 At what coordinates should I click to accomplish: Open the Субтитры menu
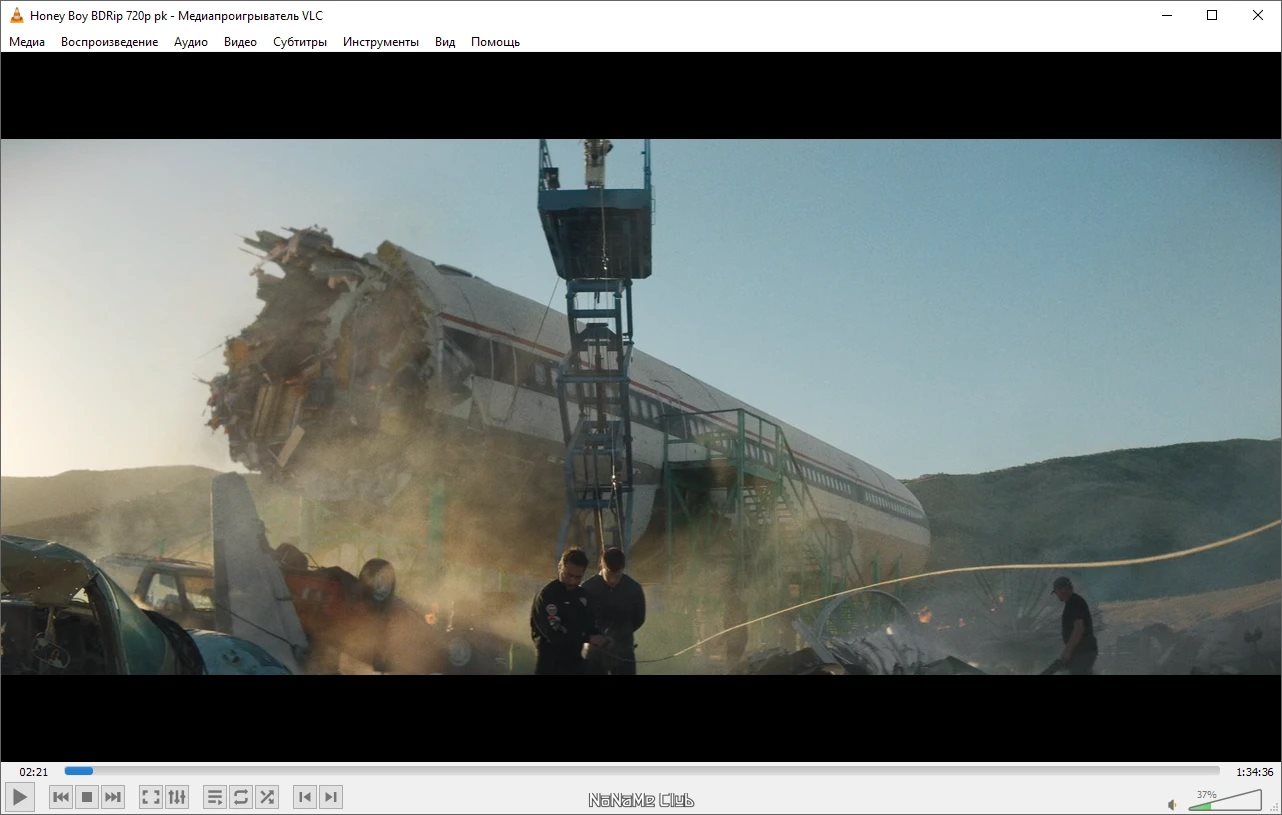(300, 42)
